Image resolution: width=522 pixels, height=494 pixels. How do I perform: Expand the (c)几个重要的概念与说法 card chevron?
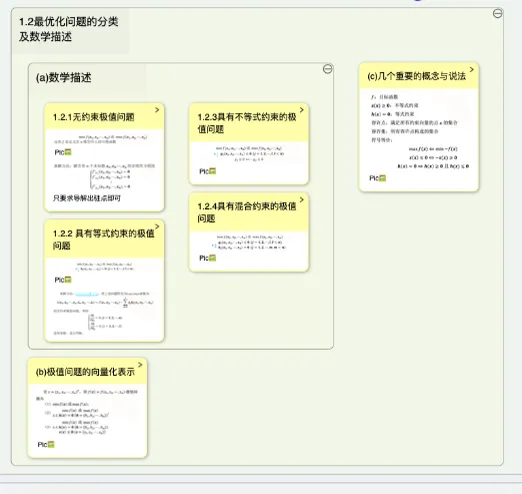coord(472,69)
